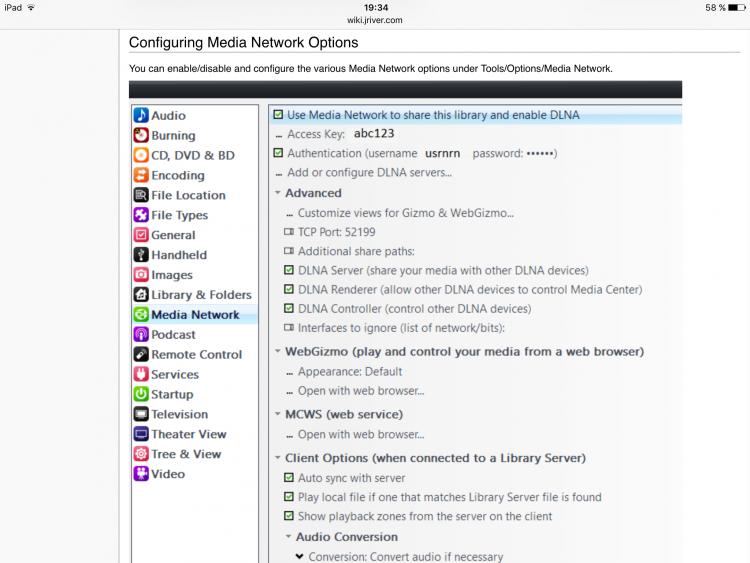750x563 pixels.
Task: Click the Handheld icon
Action: point(141,255)
